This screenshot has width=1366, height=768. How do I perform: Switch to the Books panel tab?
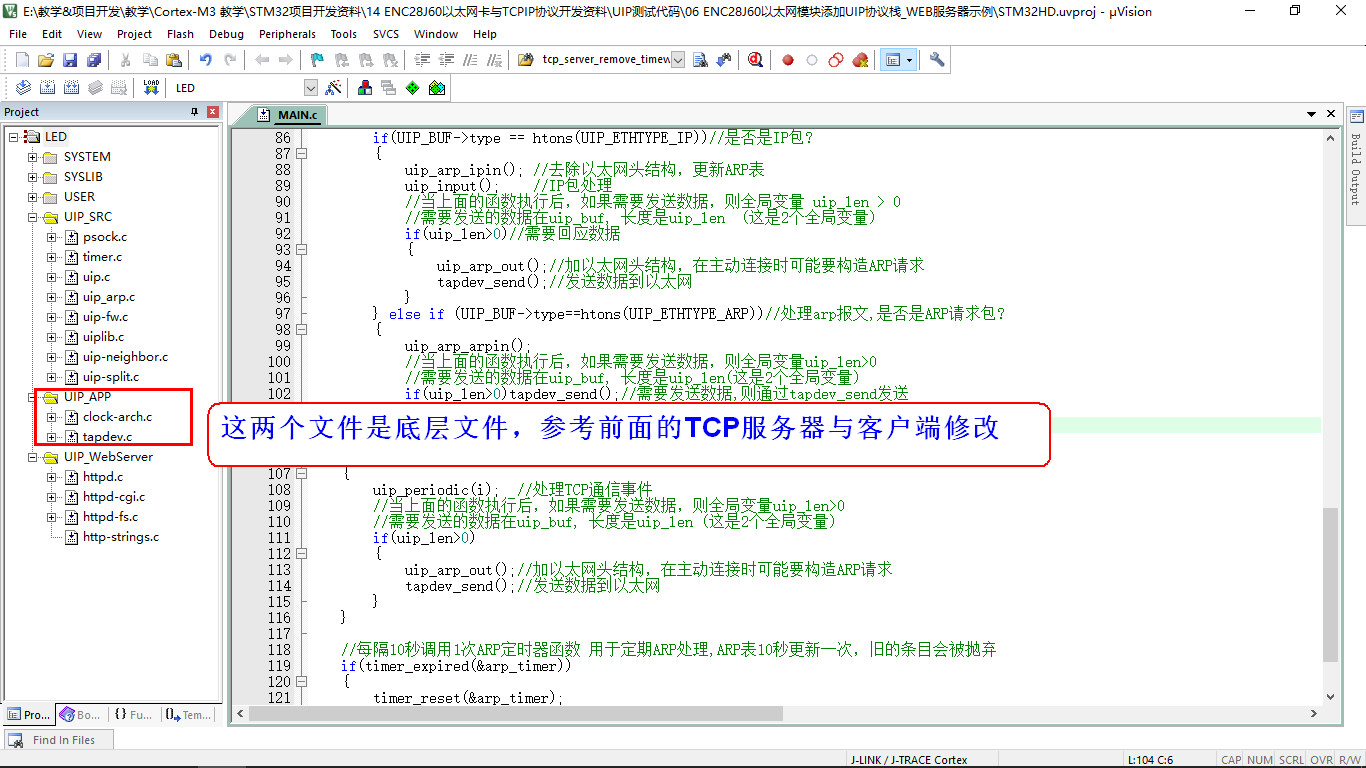80,715
